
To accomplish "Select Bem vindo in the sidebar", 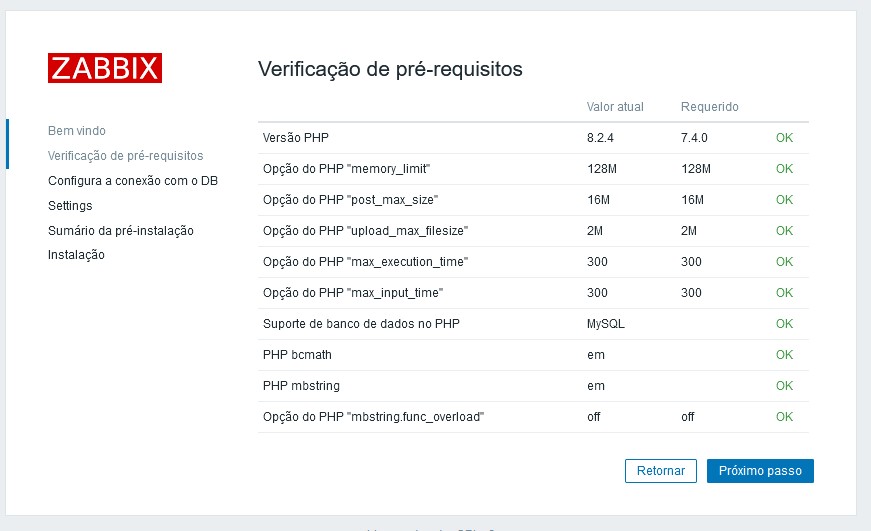I will [77, 131].
